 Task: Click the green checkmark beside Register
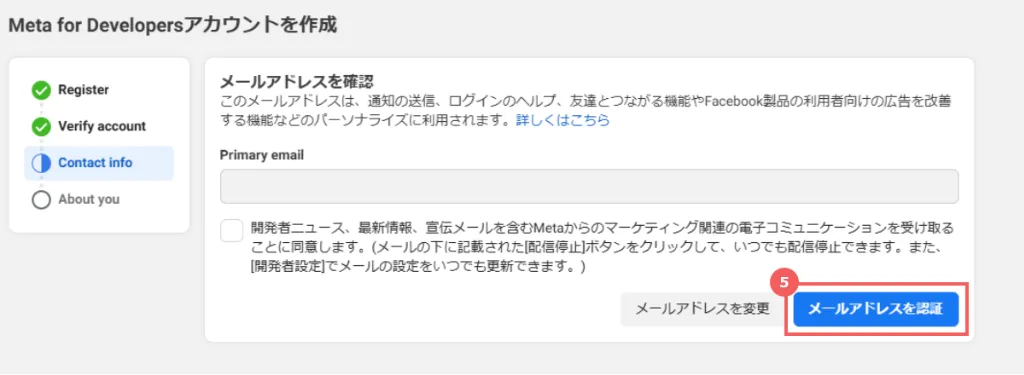(x=41, y=90)
